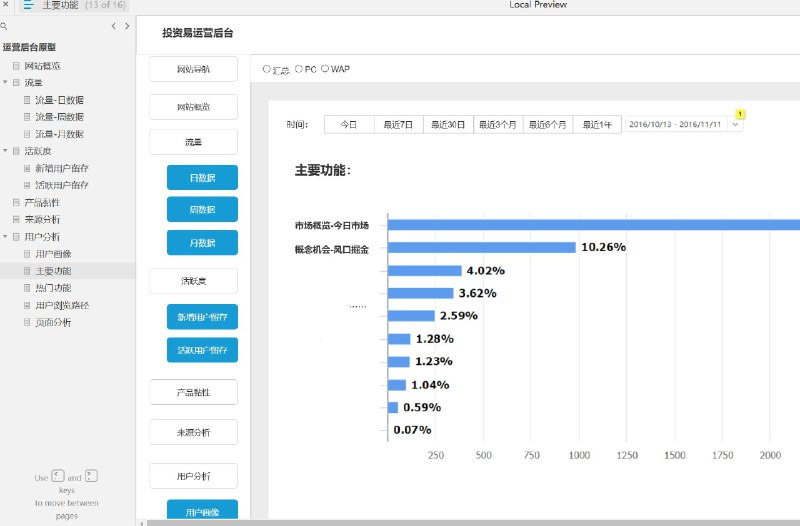Viewport: 800px width, 526px height.
Task: Select 主要功能 page in tree
Action: (53, 271)
